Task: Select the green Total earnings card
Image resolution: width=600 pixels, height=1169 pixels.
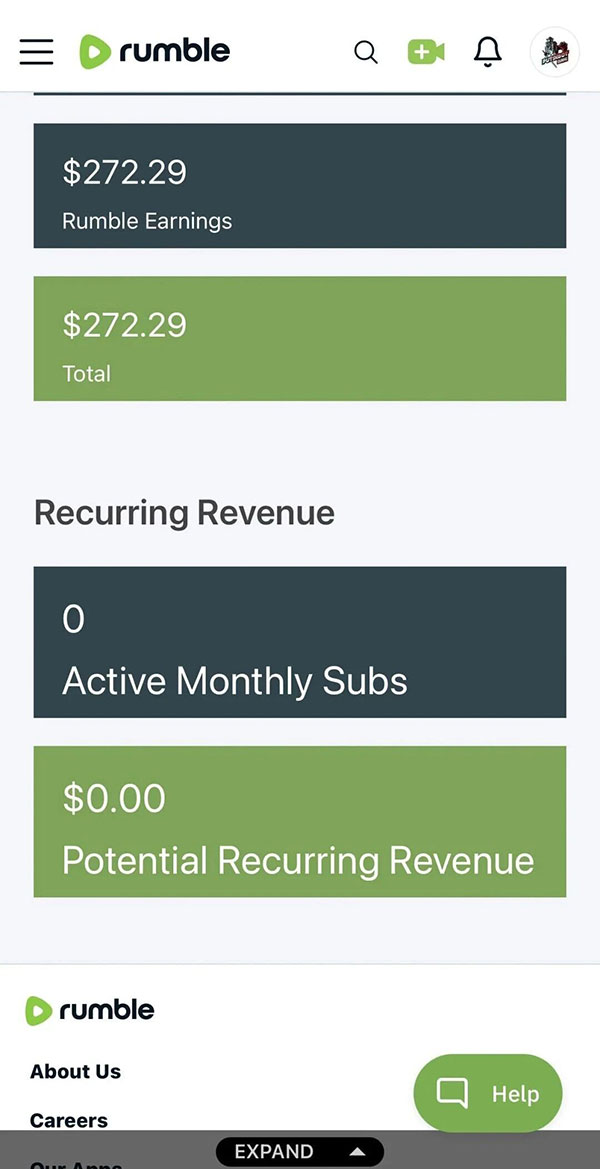Action: pyautogui.click(x=300, y=339)
